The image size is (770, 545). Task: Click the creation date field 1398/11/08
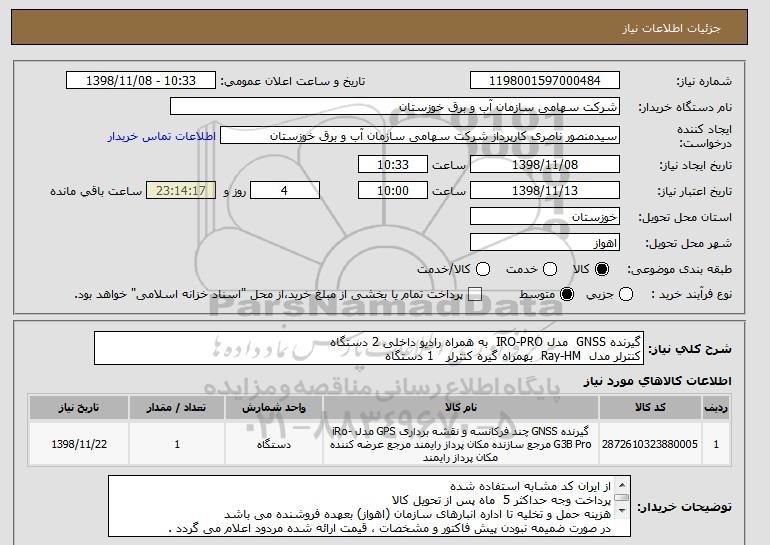tap(545, 164)
